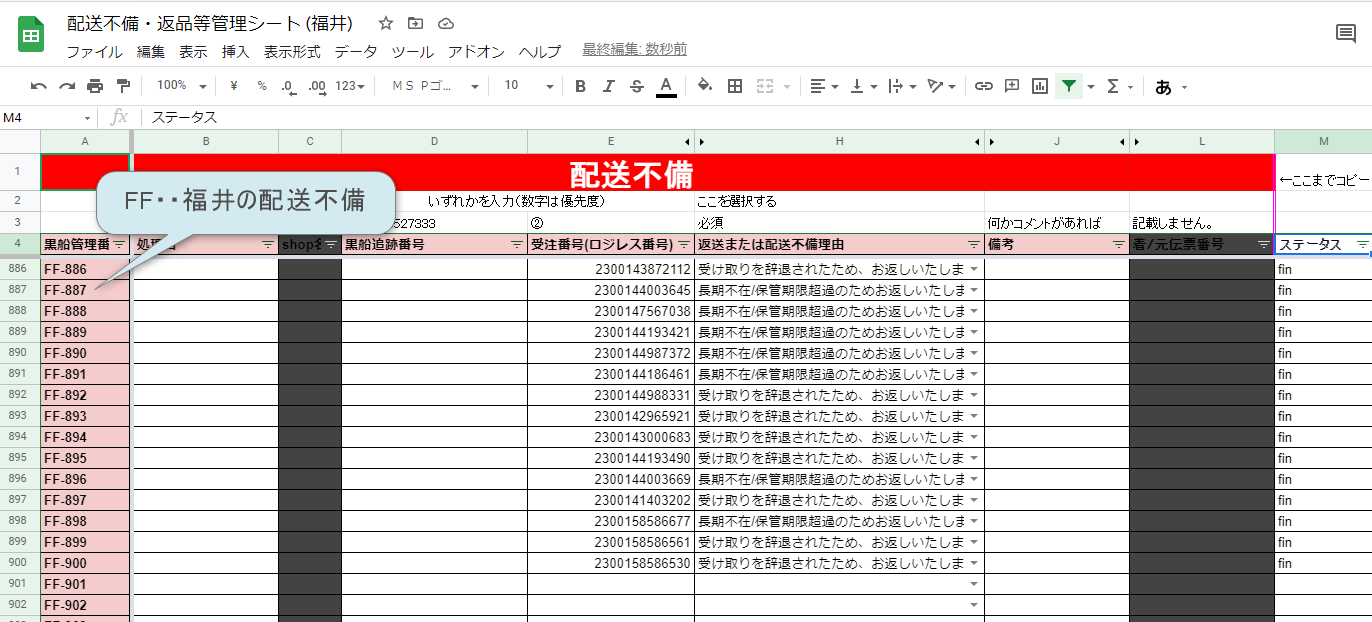Open the データ menu
1372x622 pixels.
[x=356, y=52]
